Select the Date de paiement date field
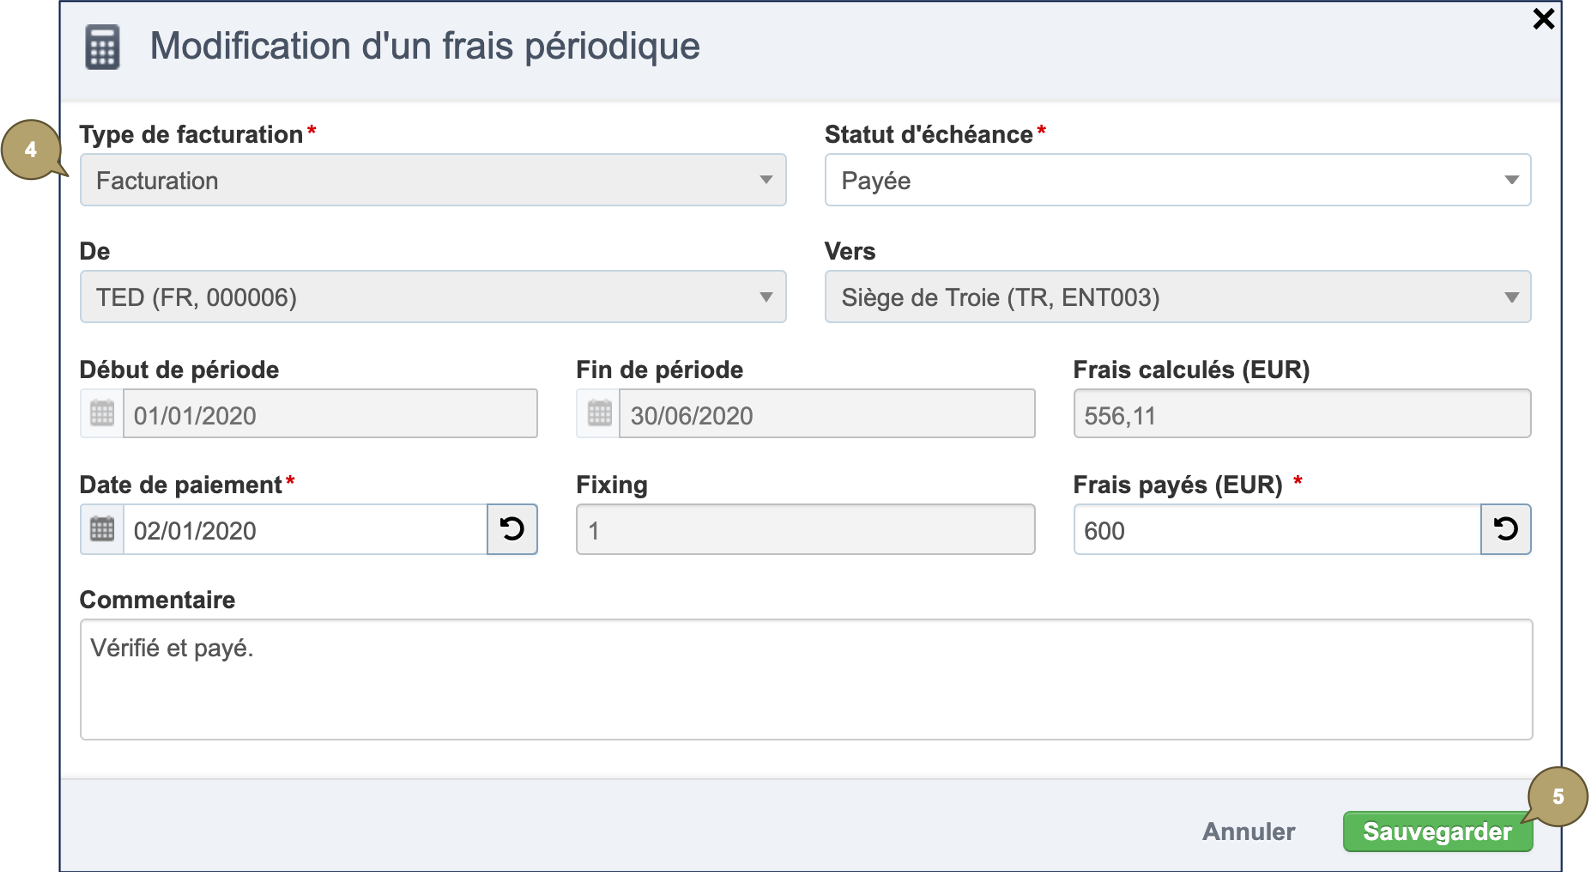 coord(300,529)
